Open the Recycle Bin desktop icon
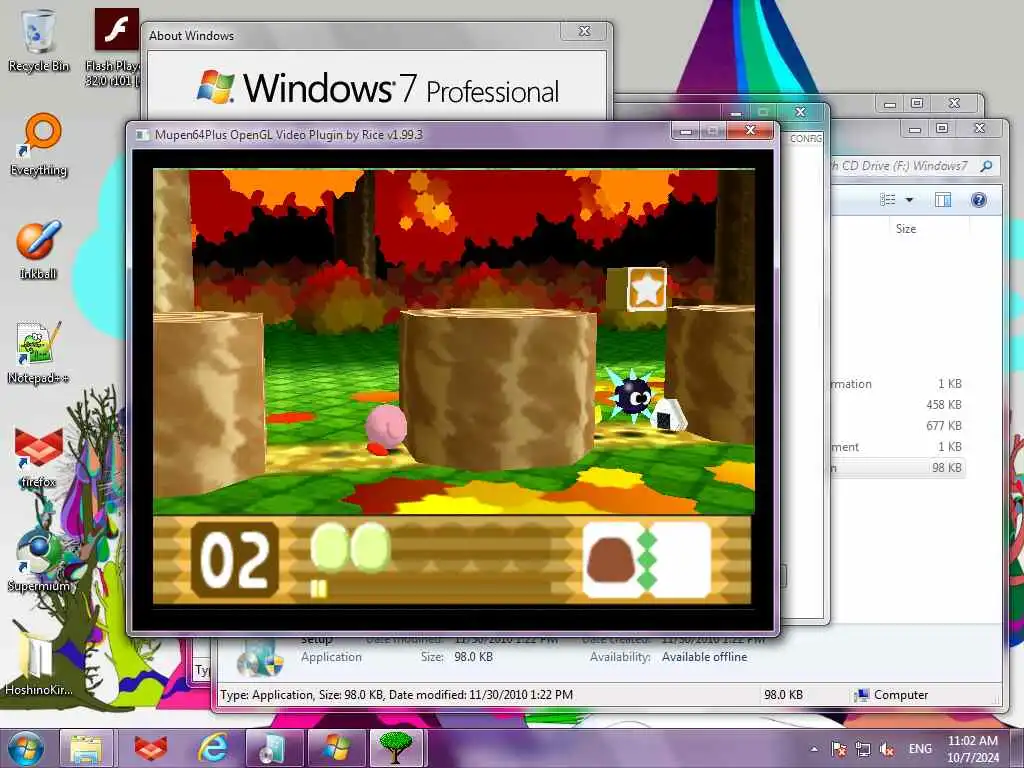 pyautogui.click(x=39, y=40)
